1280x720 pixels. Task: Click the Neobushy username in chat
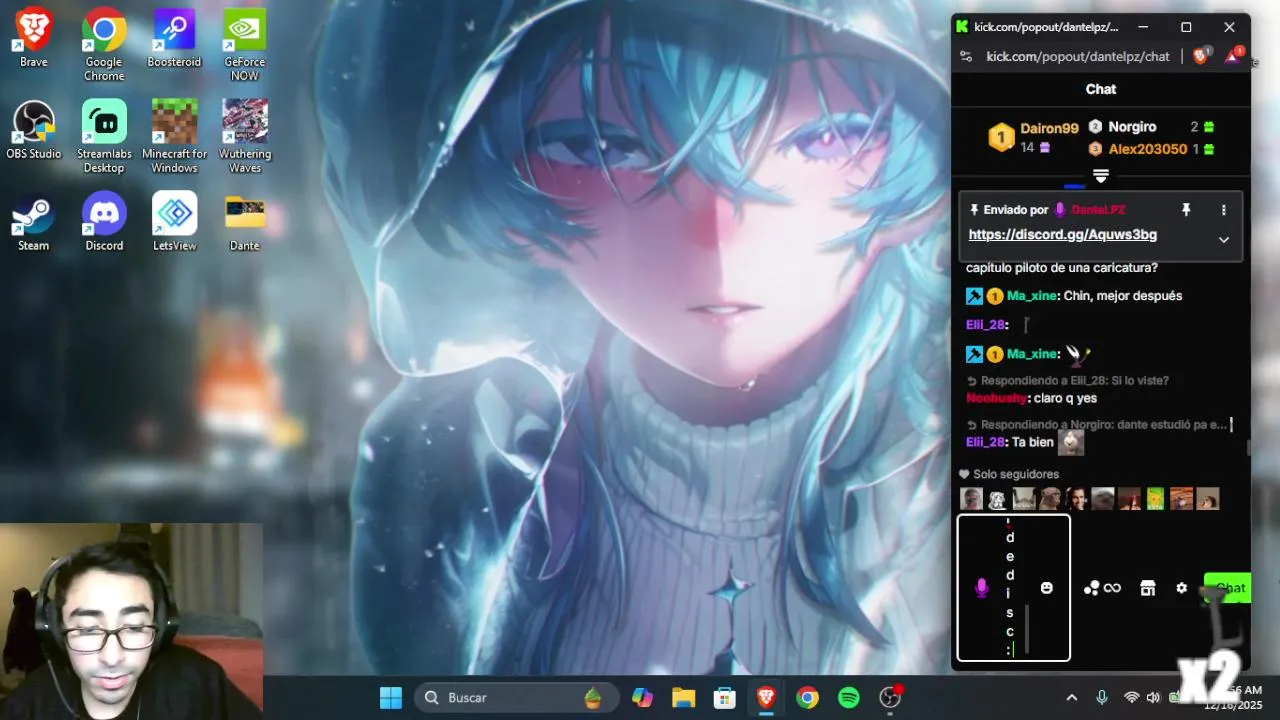pyautogui.click(x=996, y=398)
